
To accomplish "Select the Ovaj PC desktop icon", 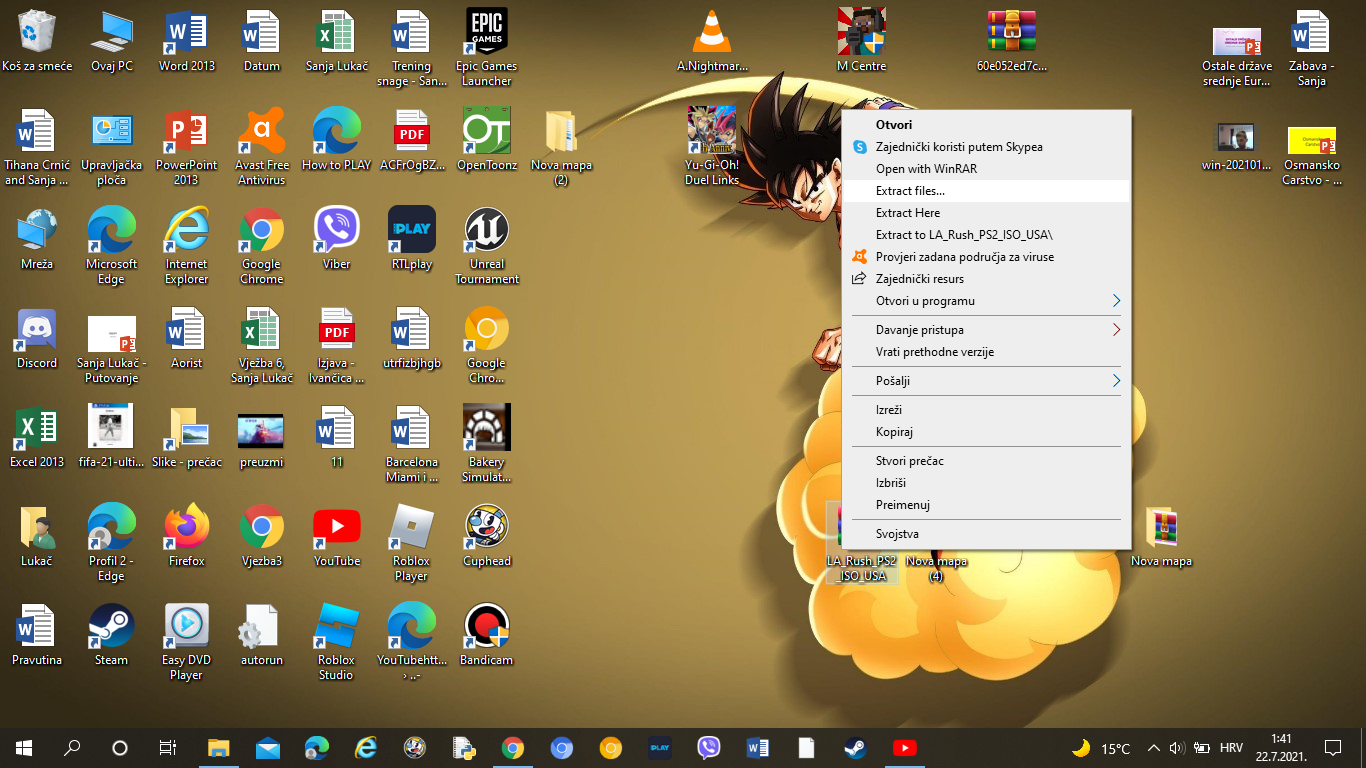I will coord(112,42).
